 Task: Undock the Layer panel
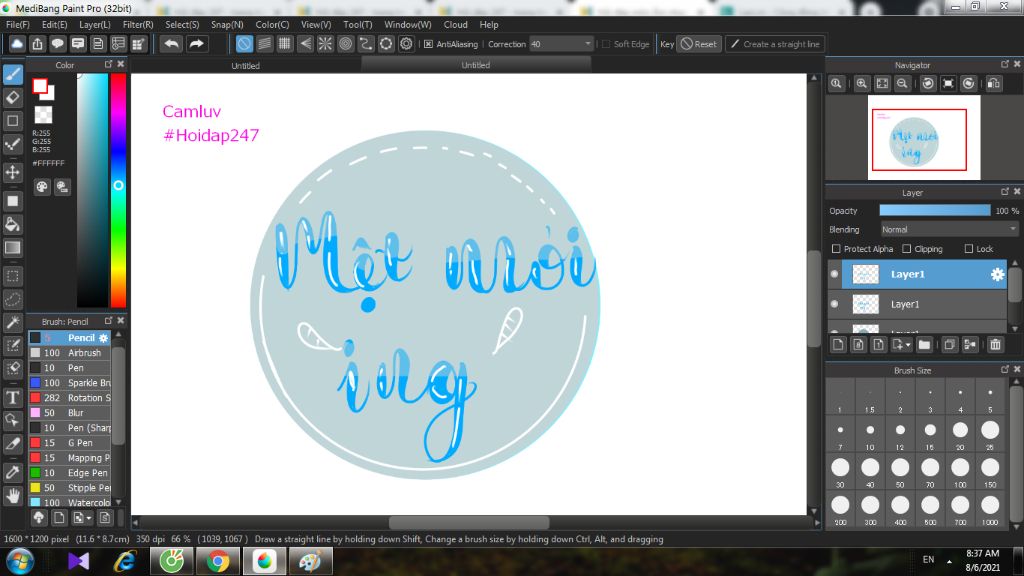(x=1004, y=191)
